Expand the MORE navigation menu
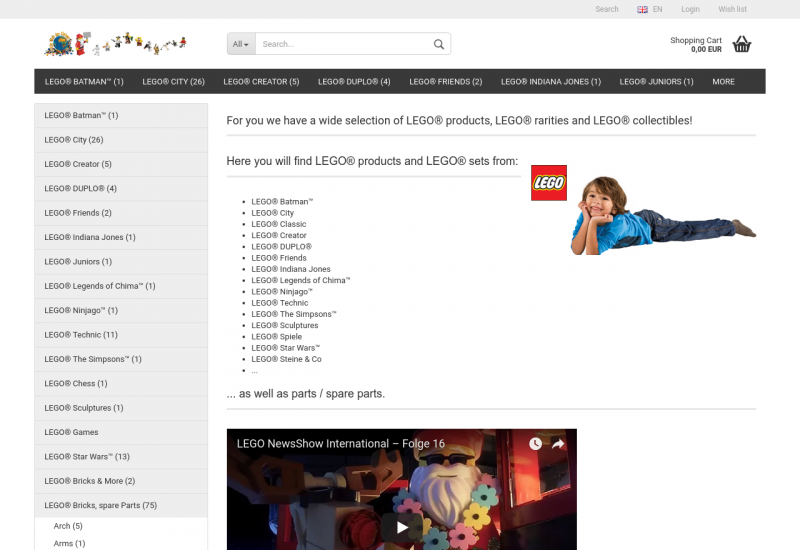The width and height of the screenshot is (800, 550). (x=723, y=82)
